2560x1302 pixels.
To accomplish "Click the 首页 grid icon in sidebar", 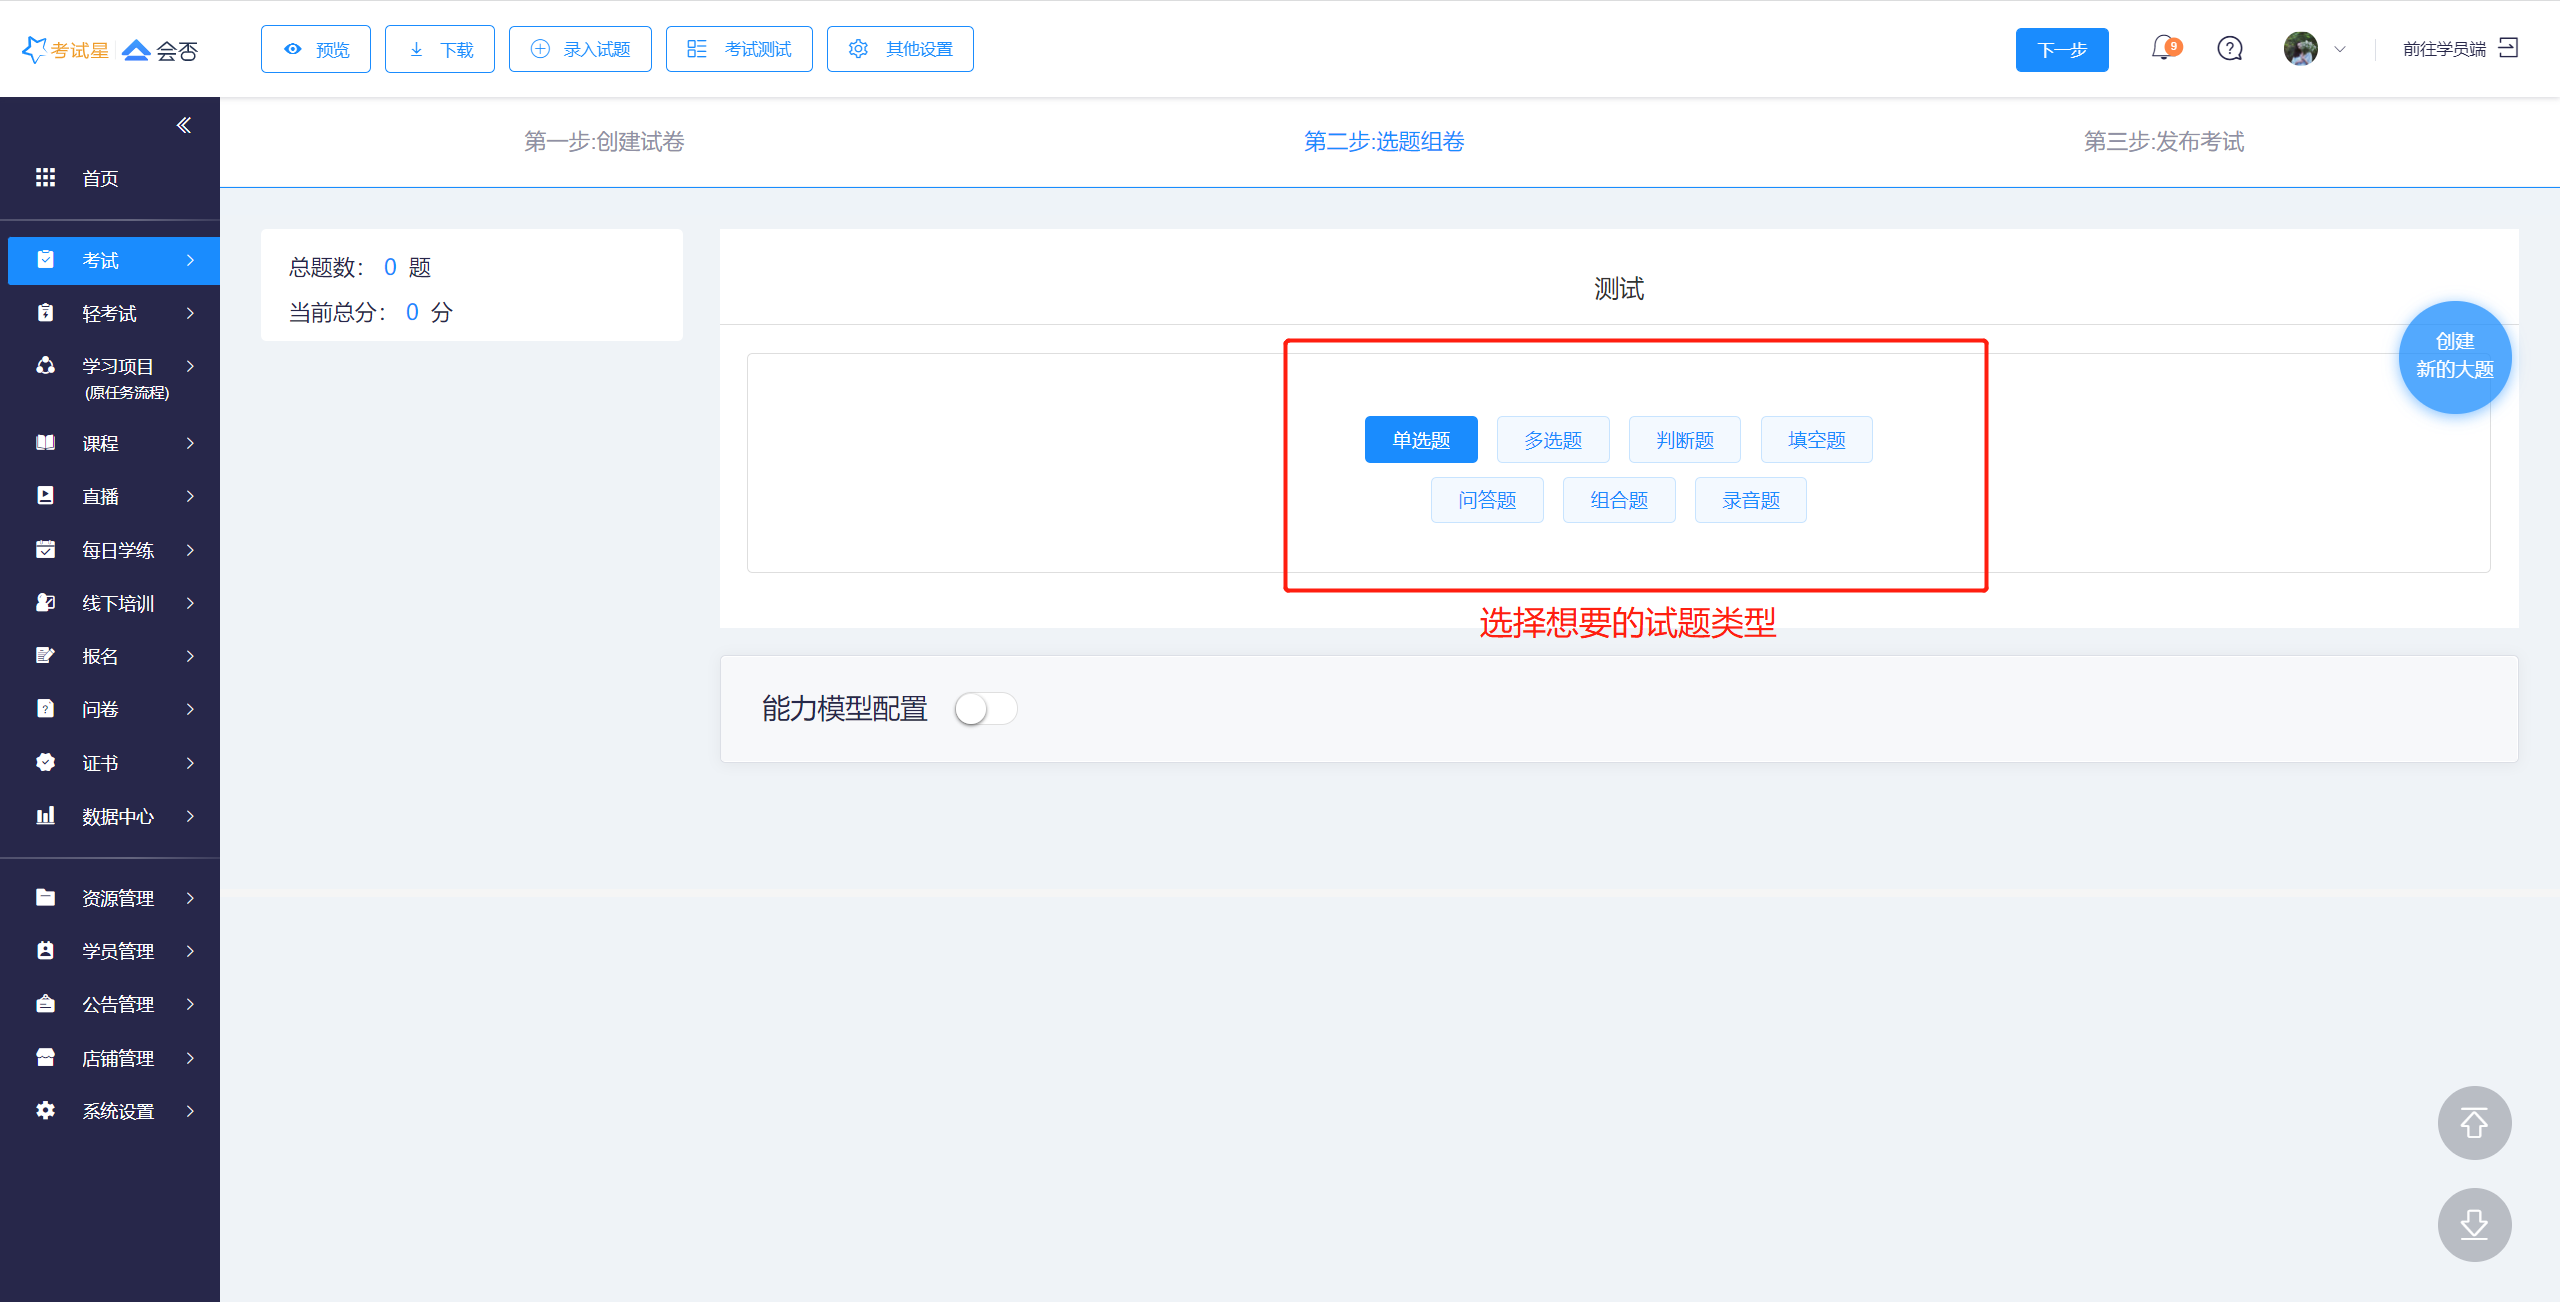I will click(46, 178).
